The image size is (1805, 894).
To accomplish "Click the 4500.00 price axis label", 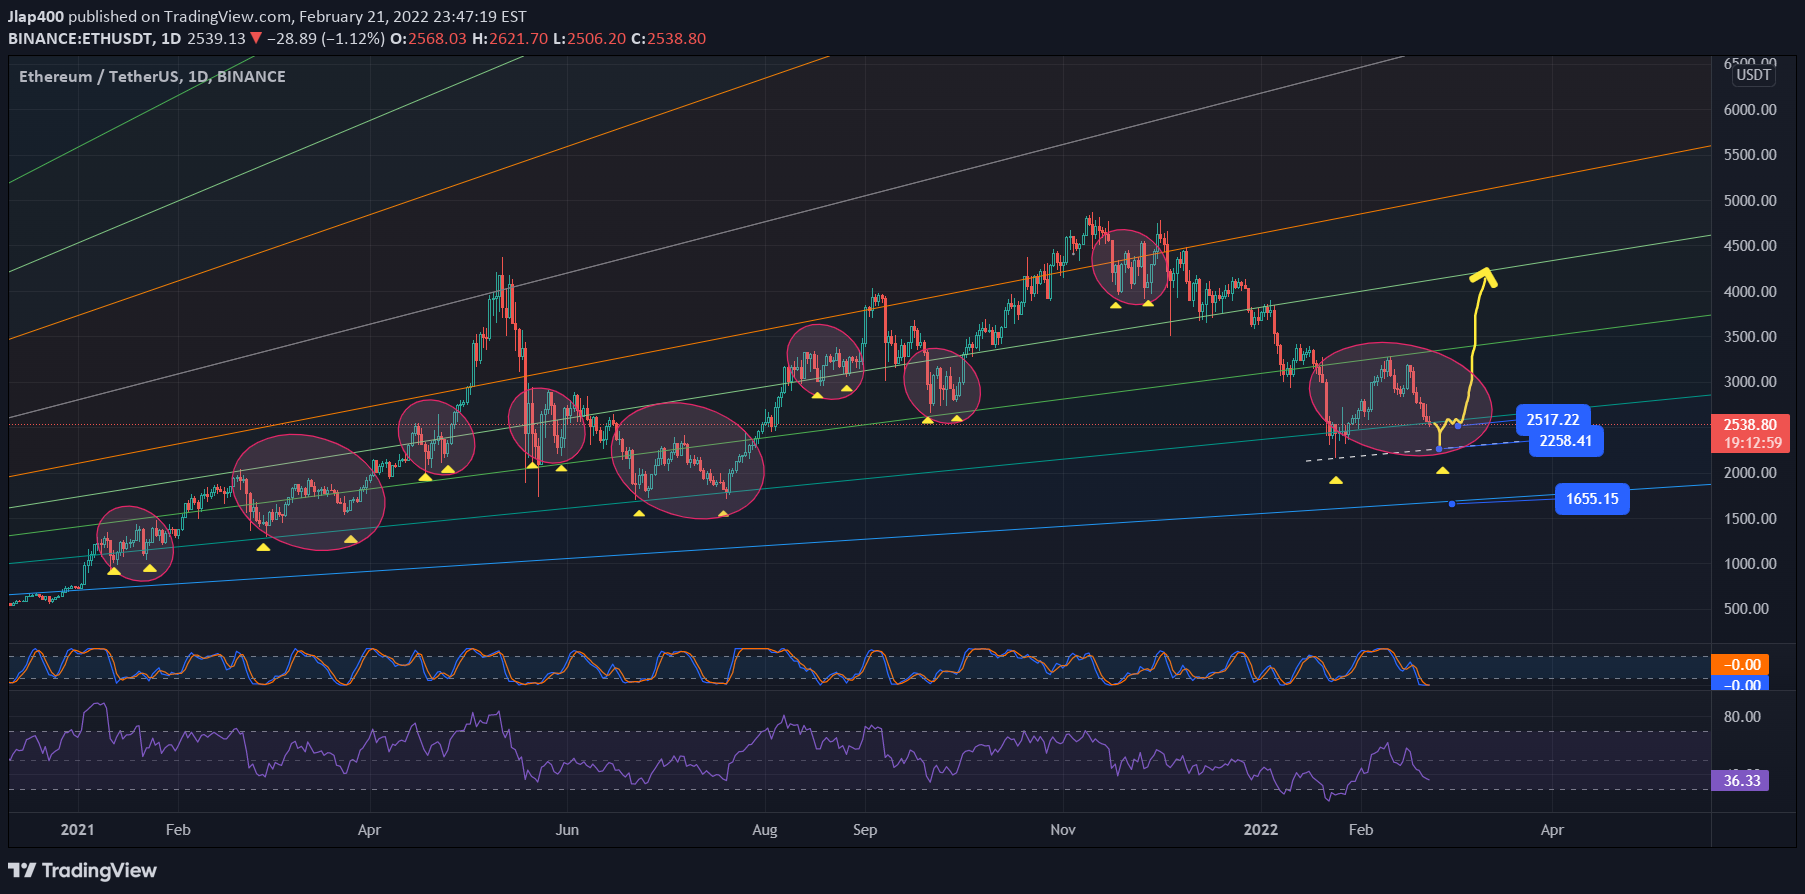I will (1750, 246).
